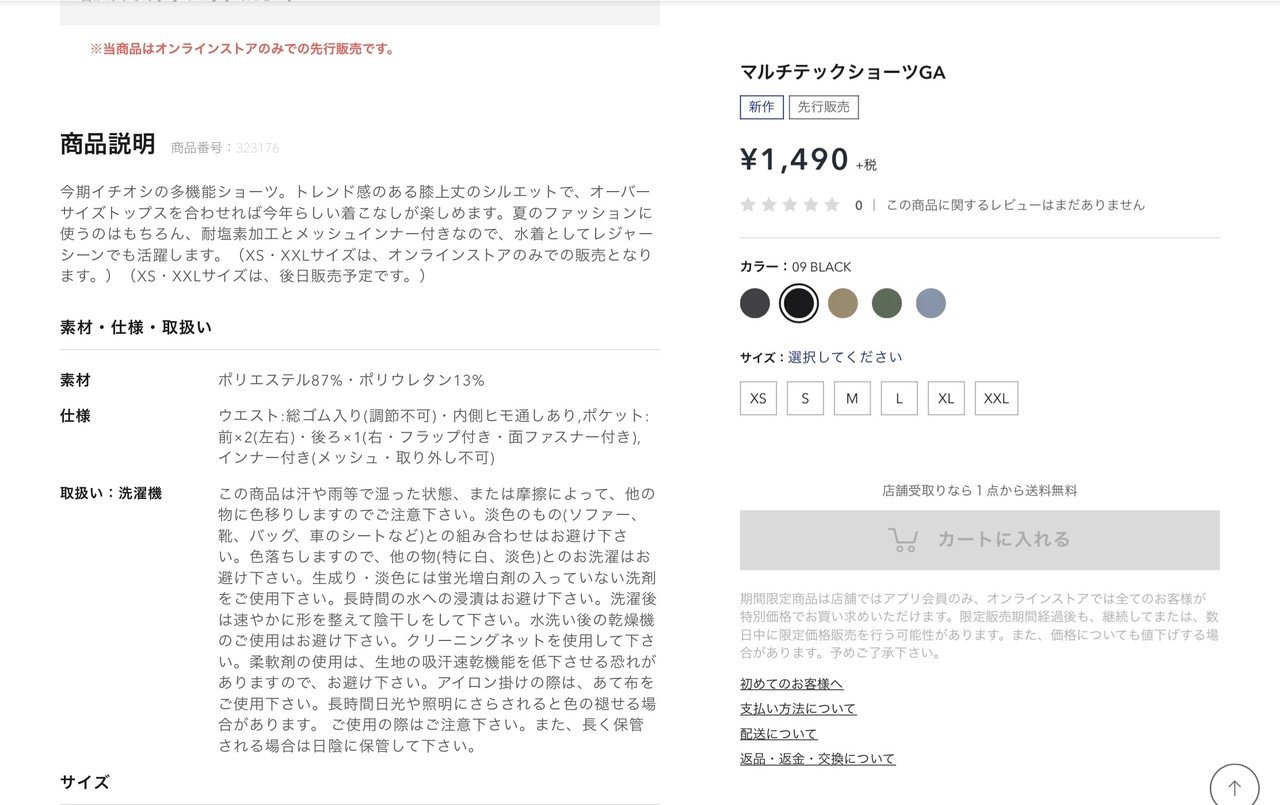The width and height of the screenshot is (1280, 805).
Task: Select size XS
Action: click(x=757, y=398)
